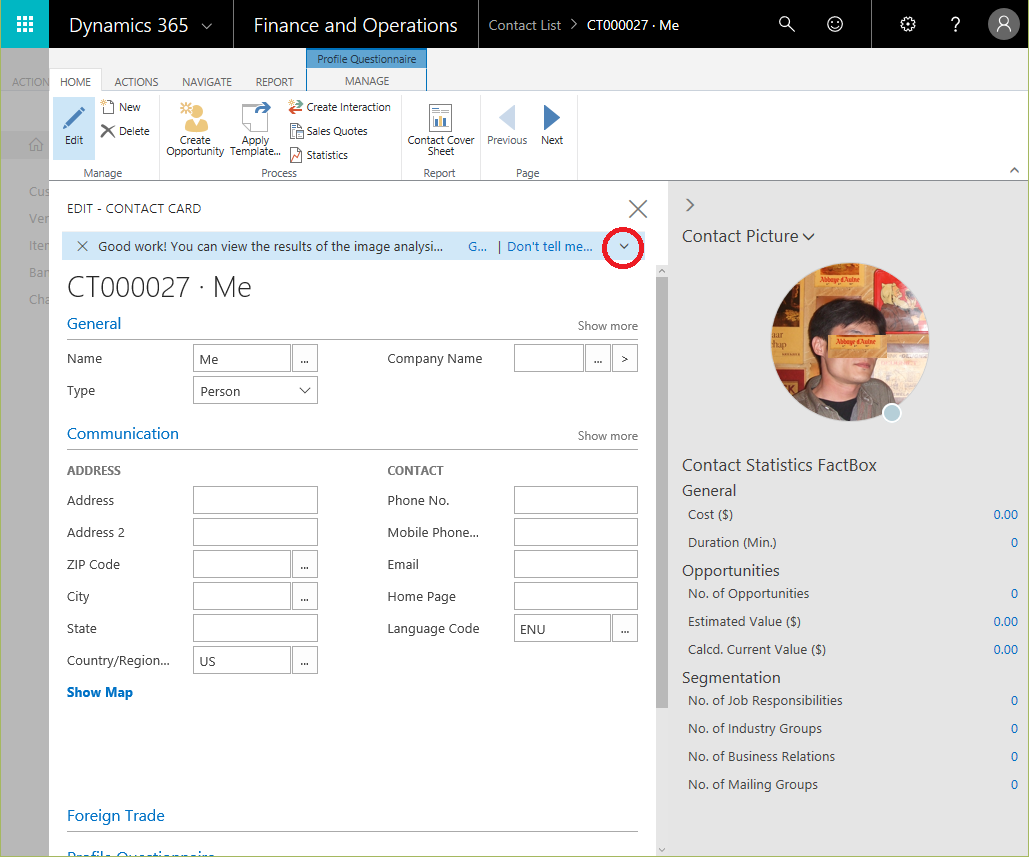Screen dimensions: 1029x857
Task: Click the contact picture thumbnail
Action: [849, 342]
